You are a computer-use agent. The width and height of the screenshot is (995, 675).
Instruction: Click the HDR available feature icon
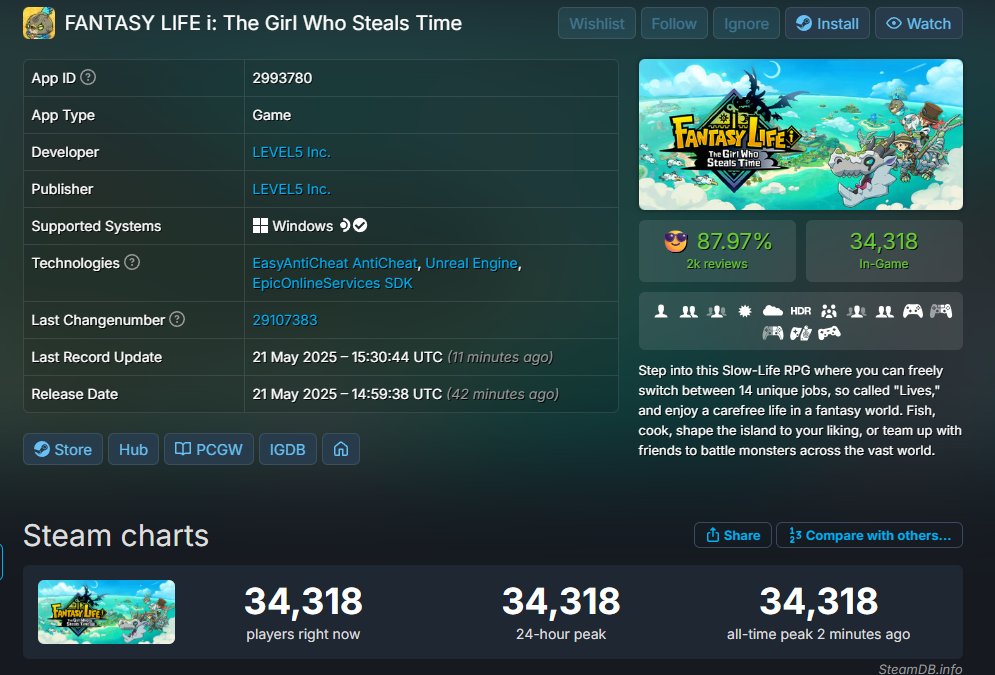point(800,311)
